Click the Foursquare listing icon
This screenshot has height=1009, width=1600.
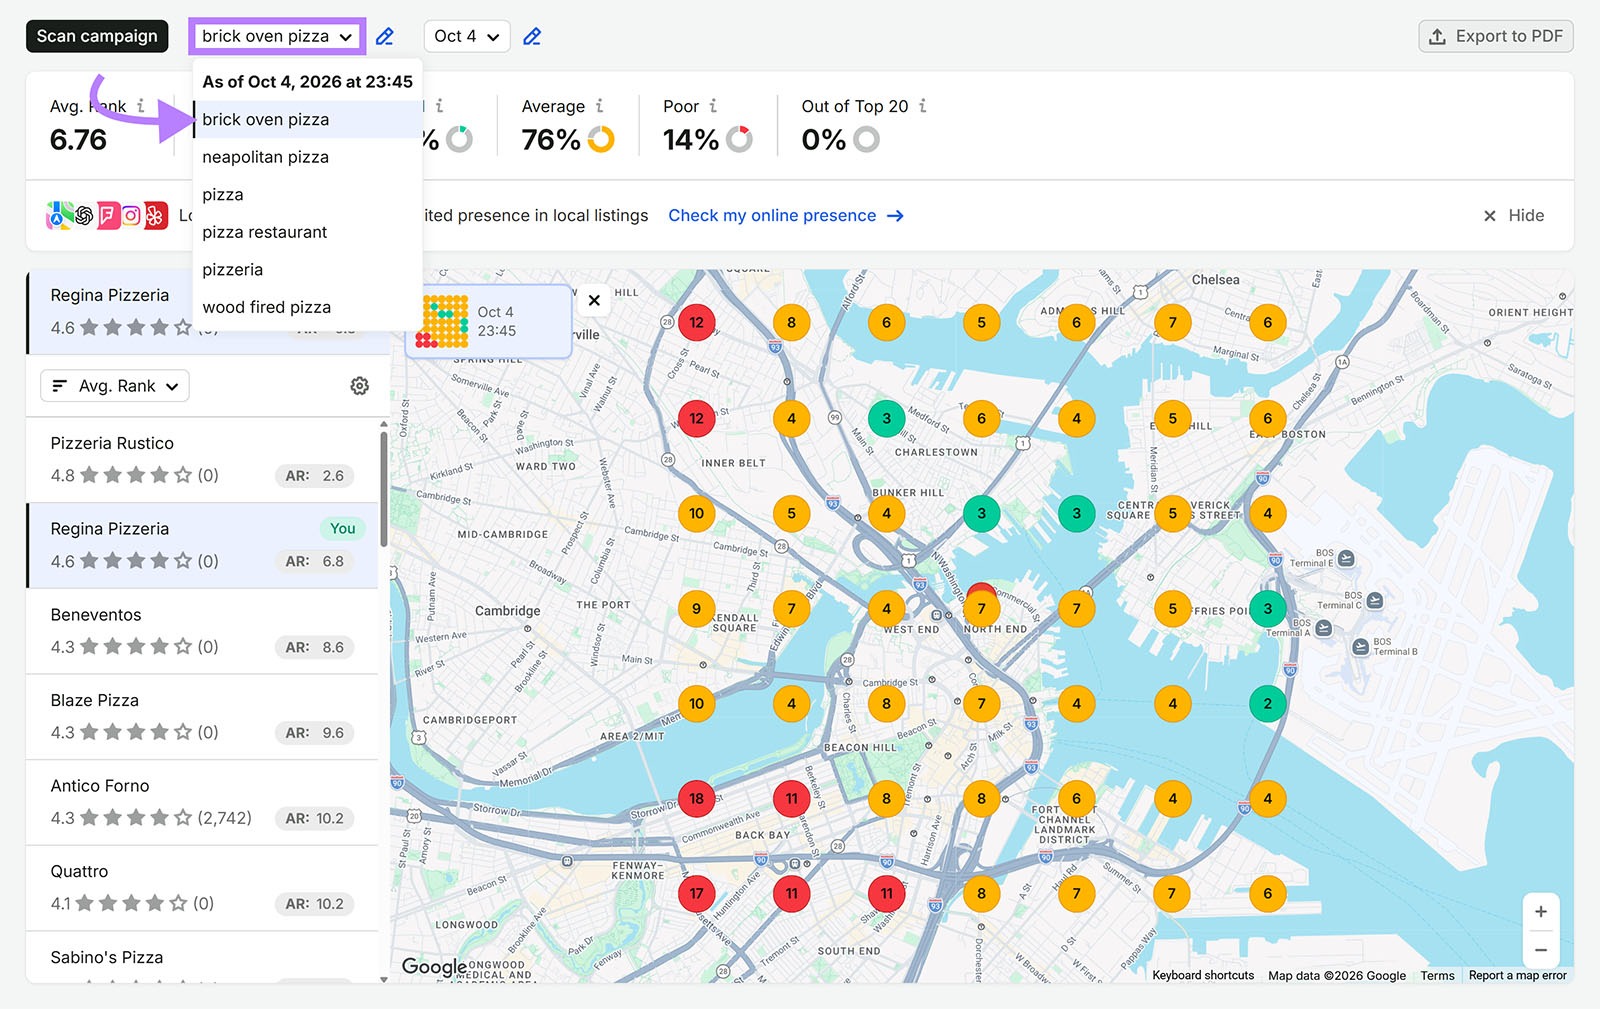[108, 215]
